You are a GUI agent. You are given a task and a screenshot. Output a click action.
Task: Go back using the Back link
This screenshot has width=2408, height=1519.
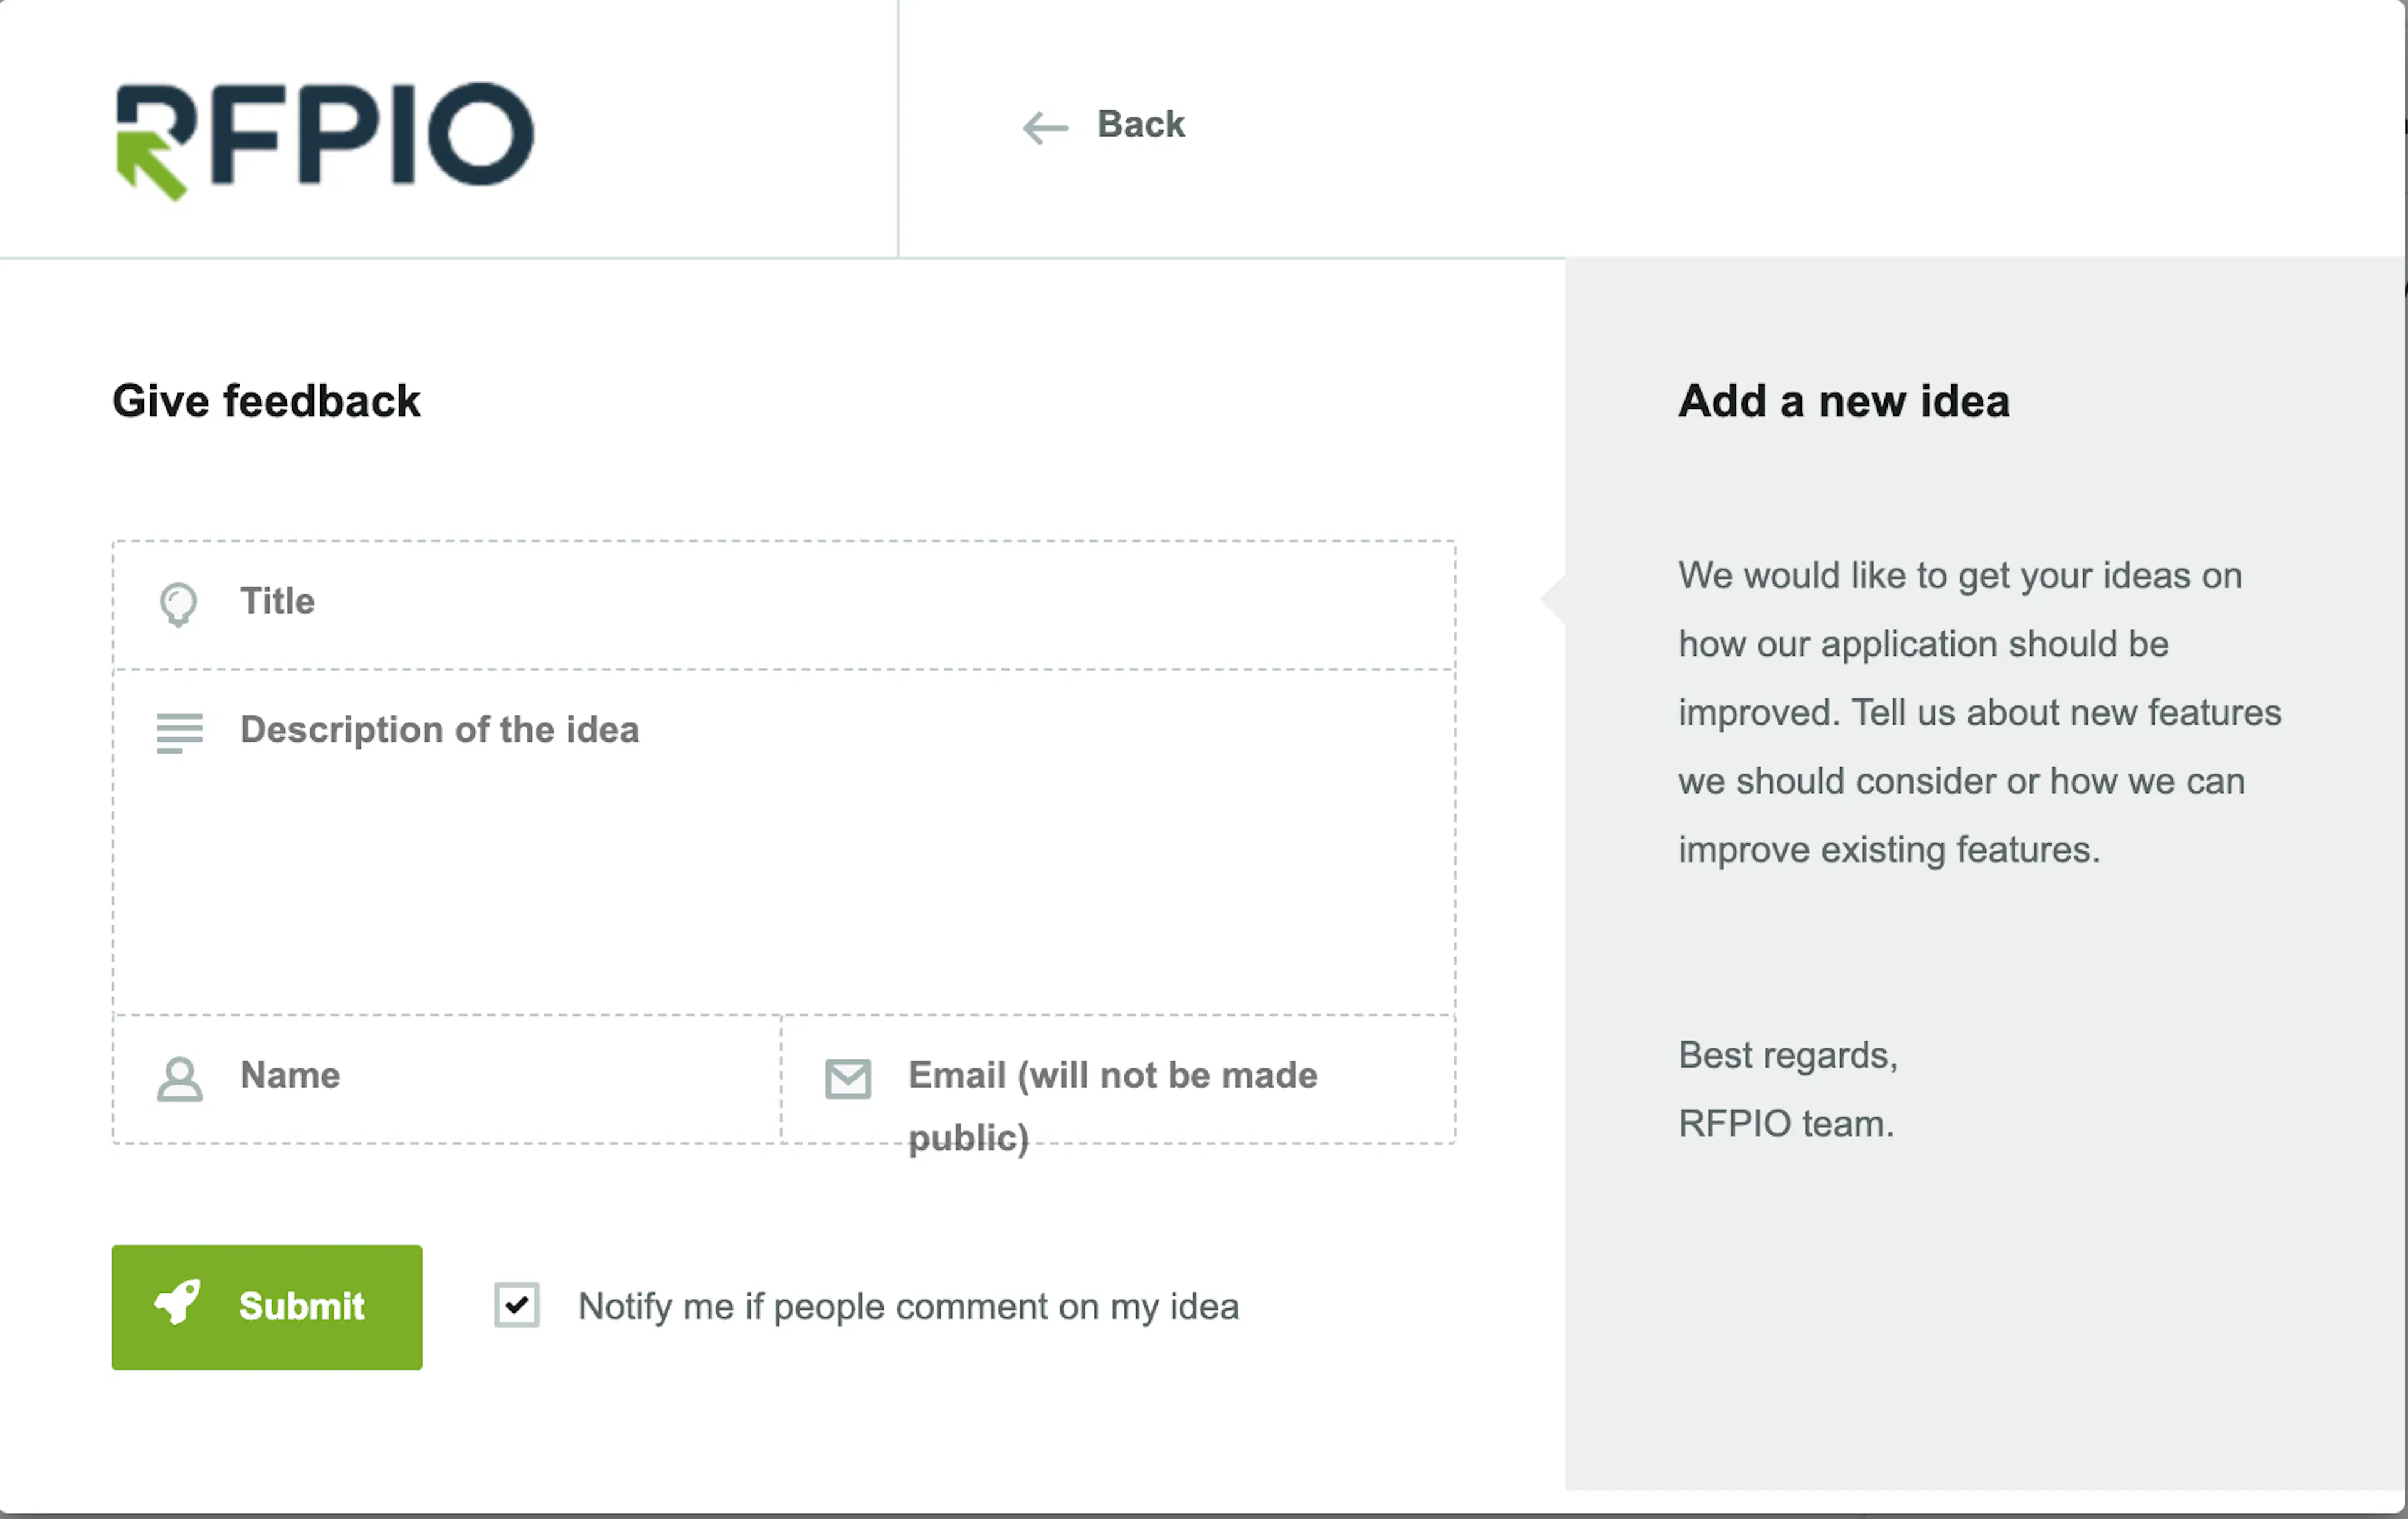[1140, 125]
